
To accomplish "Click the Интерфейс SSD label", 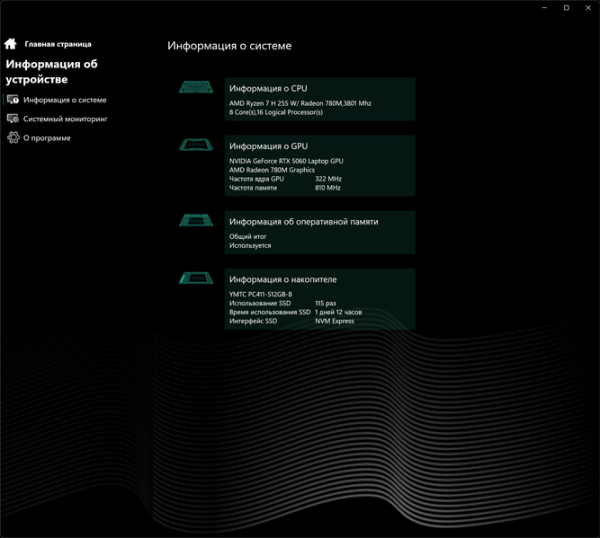I will [x=253, y=321].
